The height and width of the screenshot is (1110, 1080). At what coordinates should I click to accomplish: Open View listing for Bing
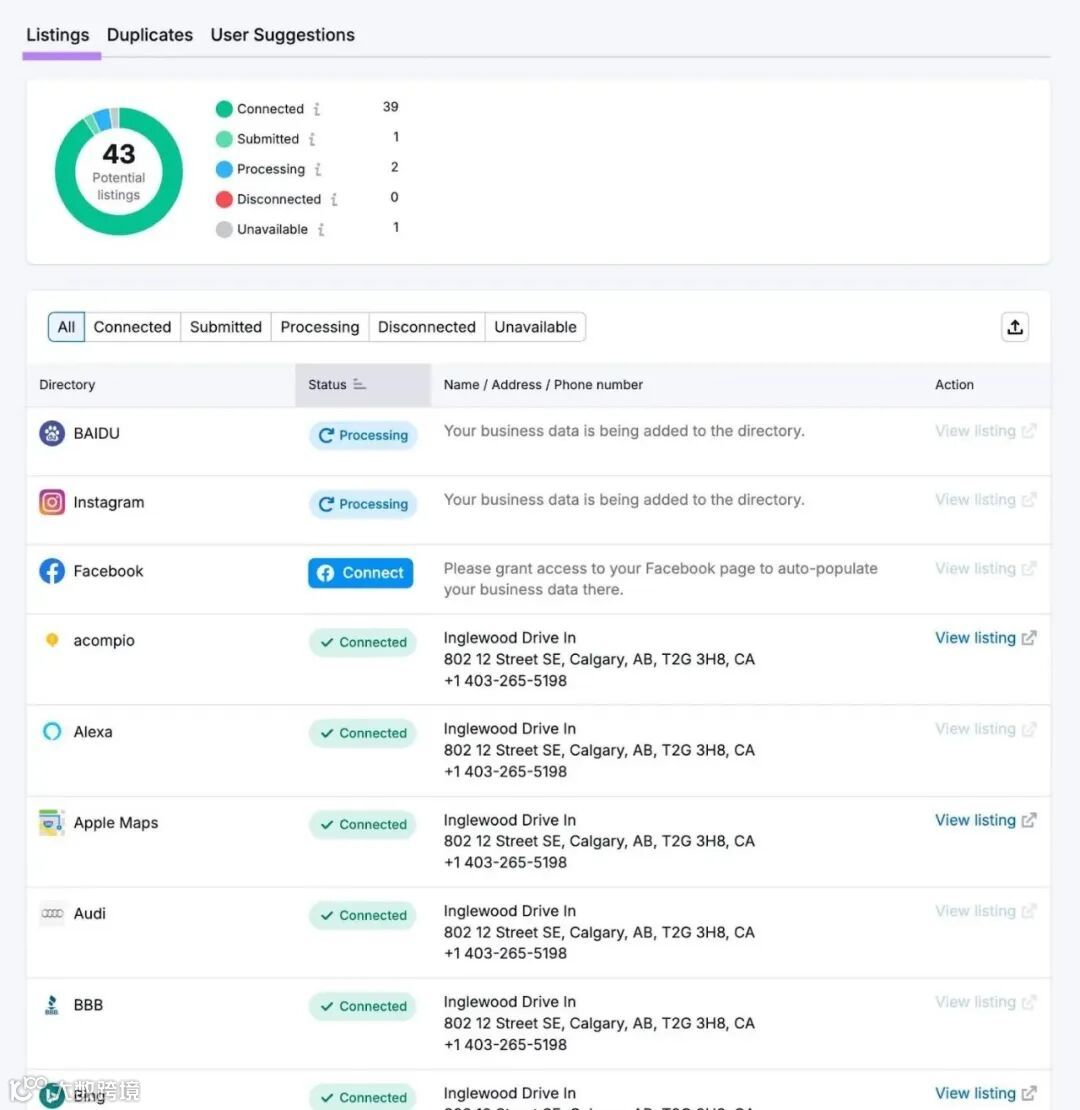click(985, 1093)
